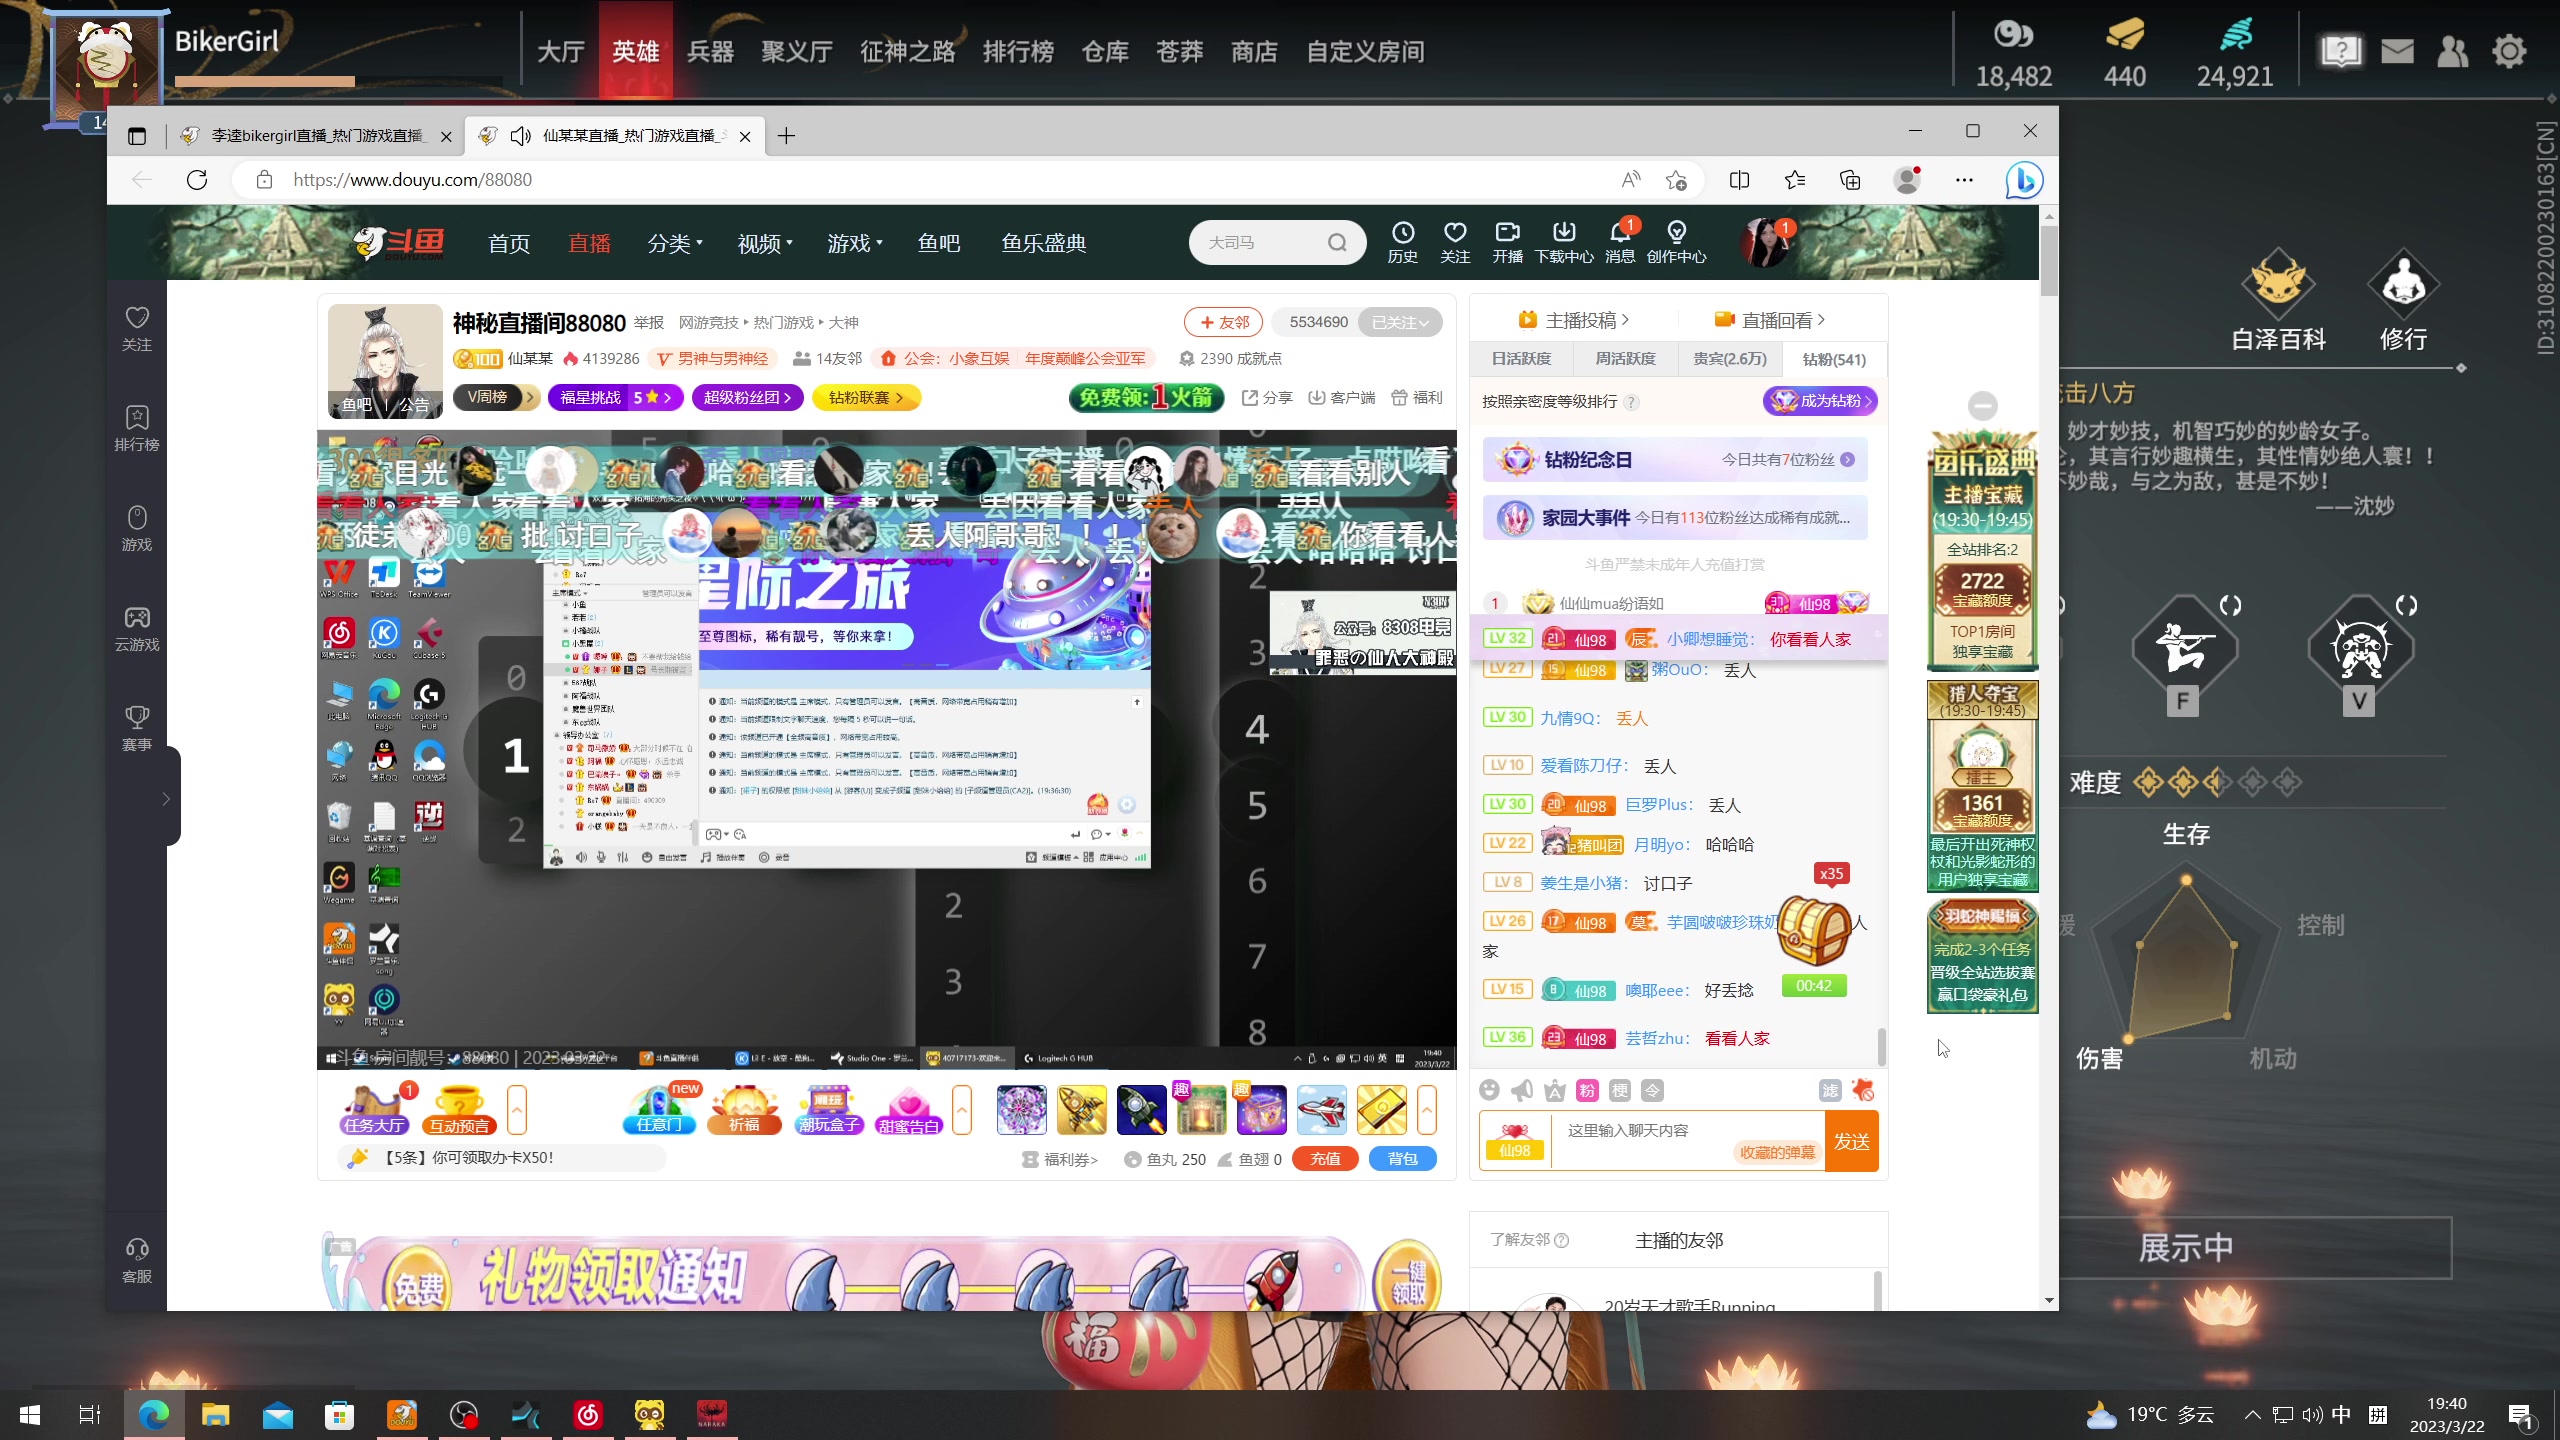Expand the arrow after 互动预言

click(517, 1110)
